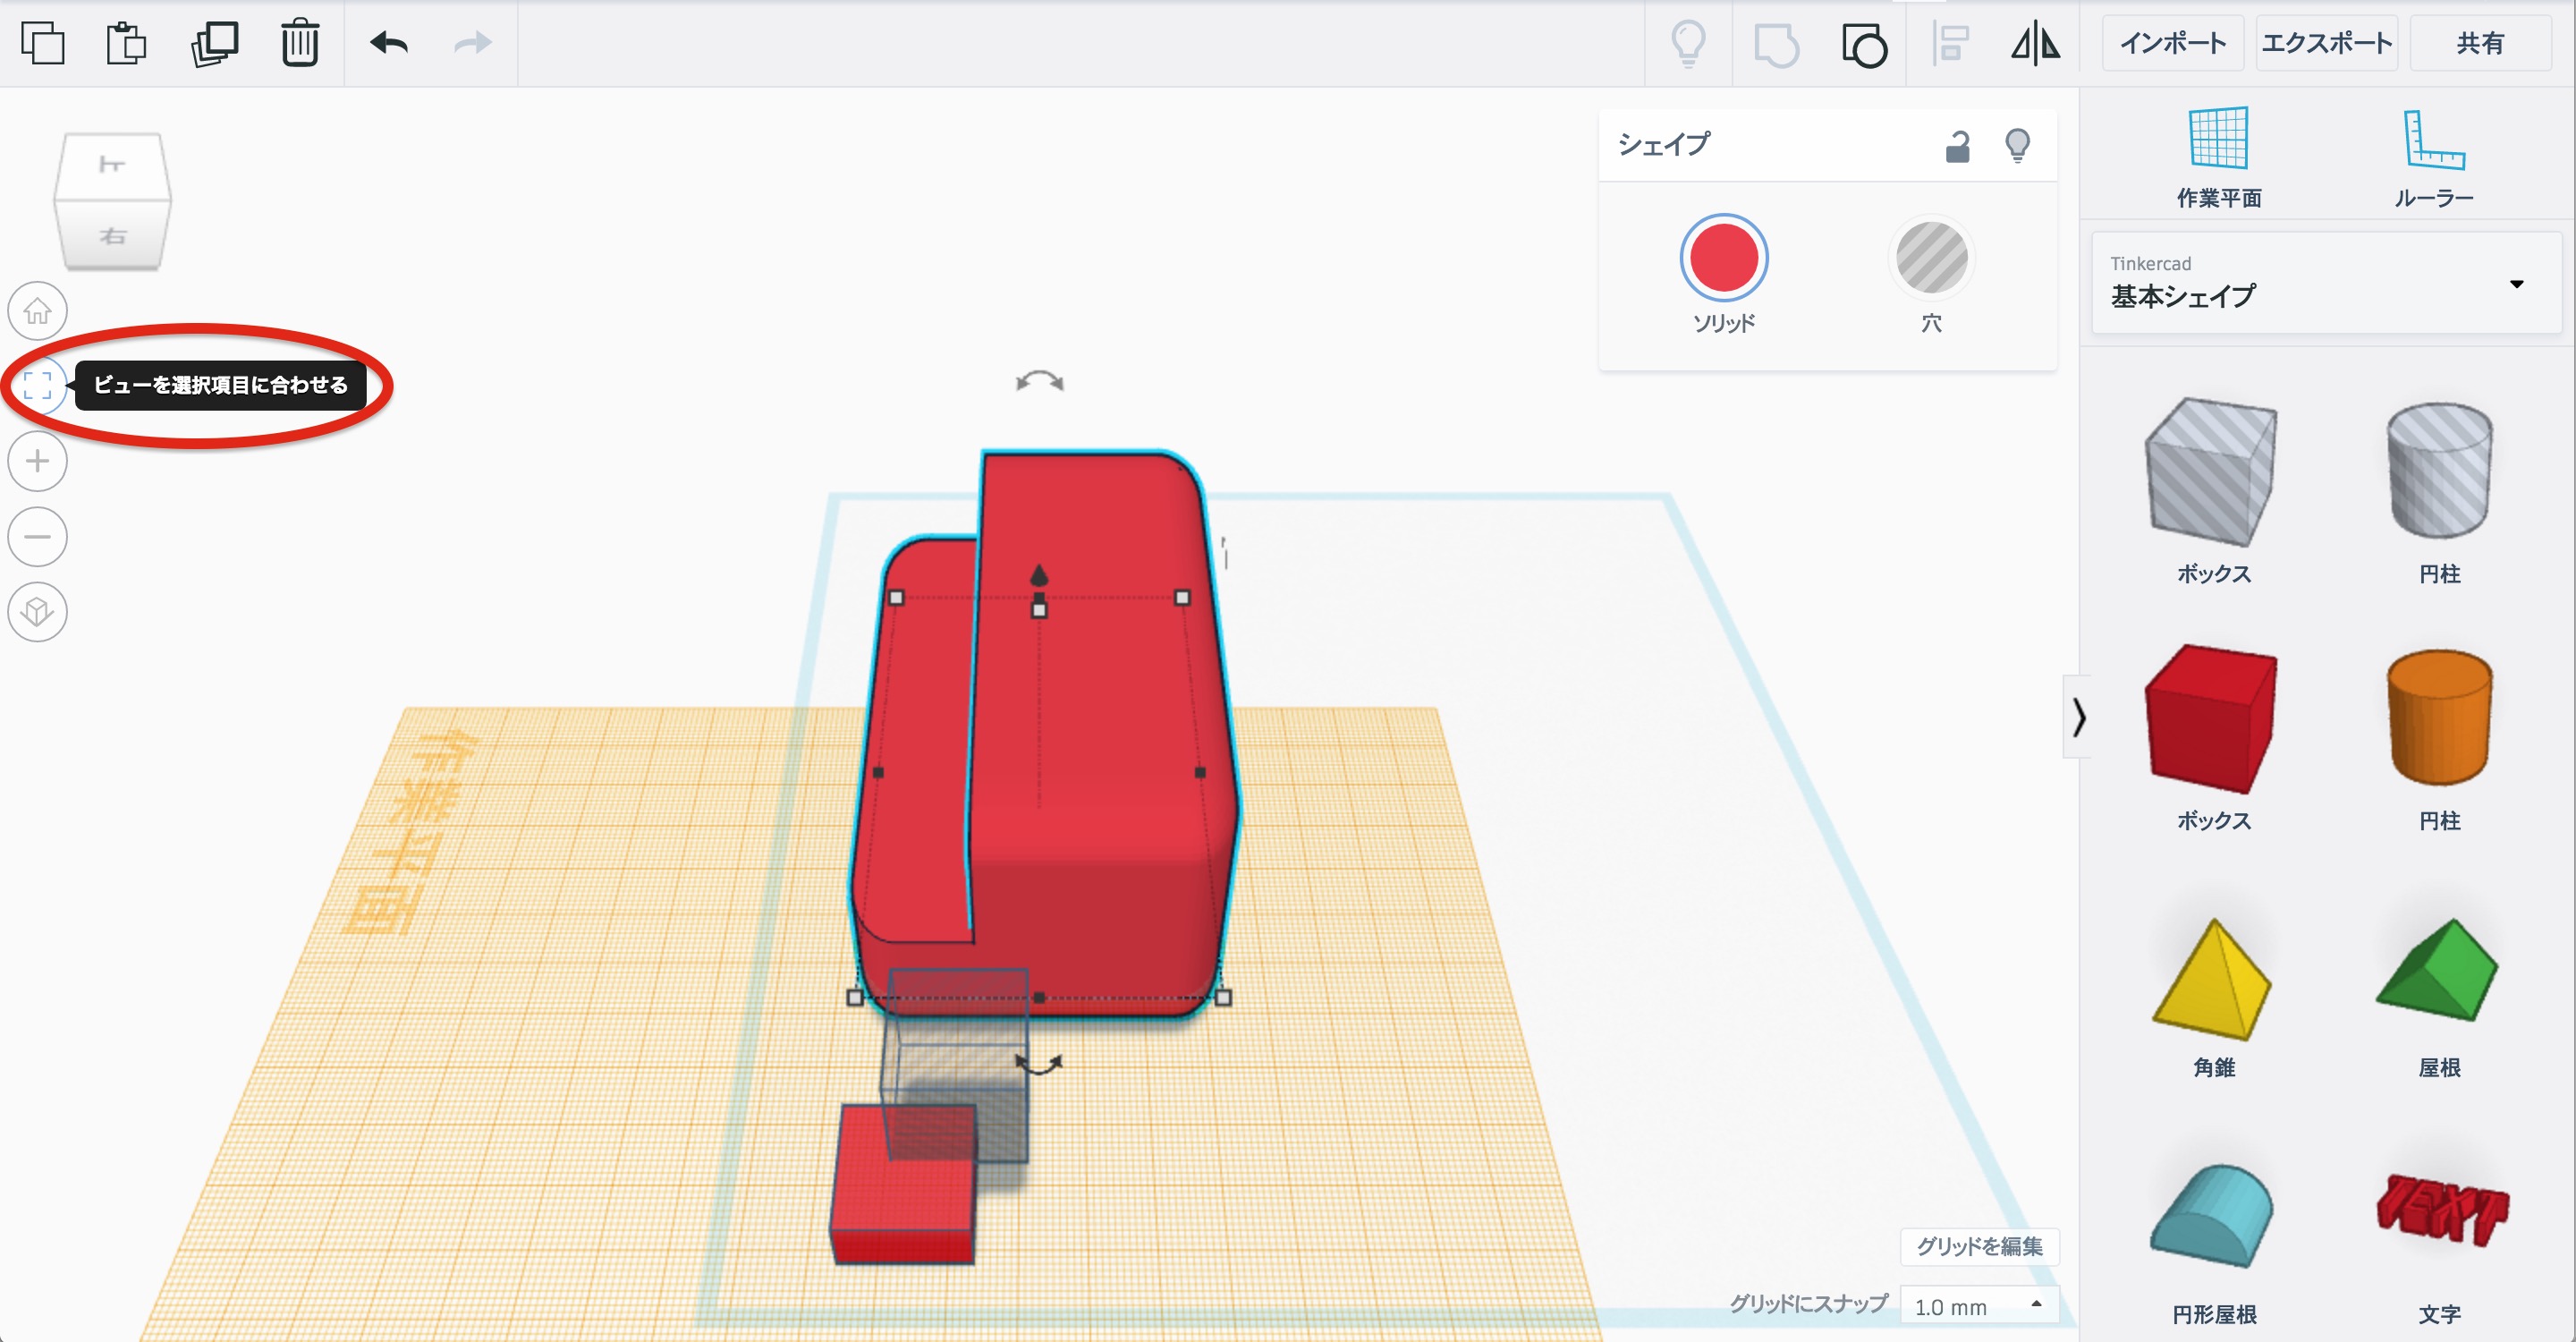Fit view to selection icon
Viewport: 2576px width, 1342px height.
pyautogui.click(x=38, y=385)
